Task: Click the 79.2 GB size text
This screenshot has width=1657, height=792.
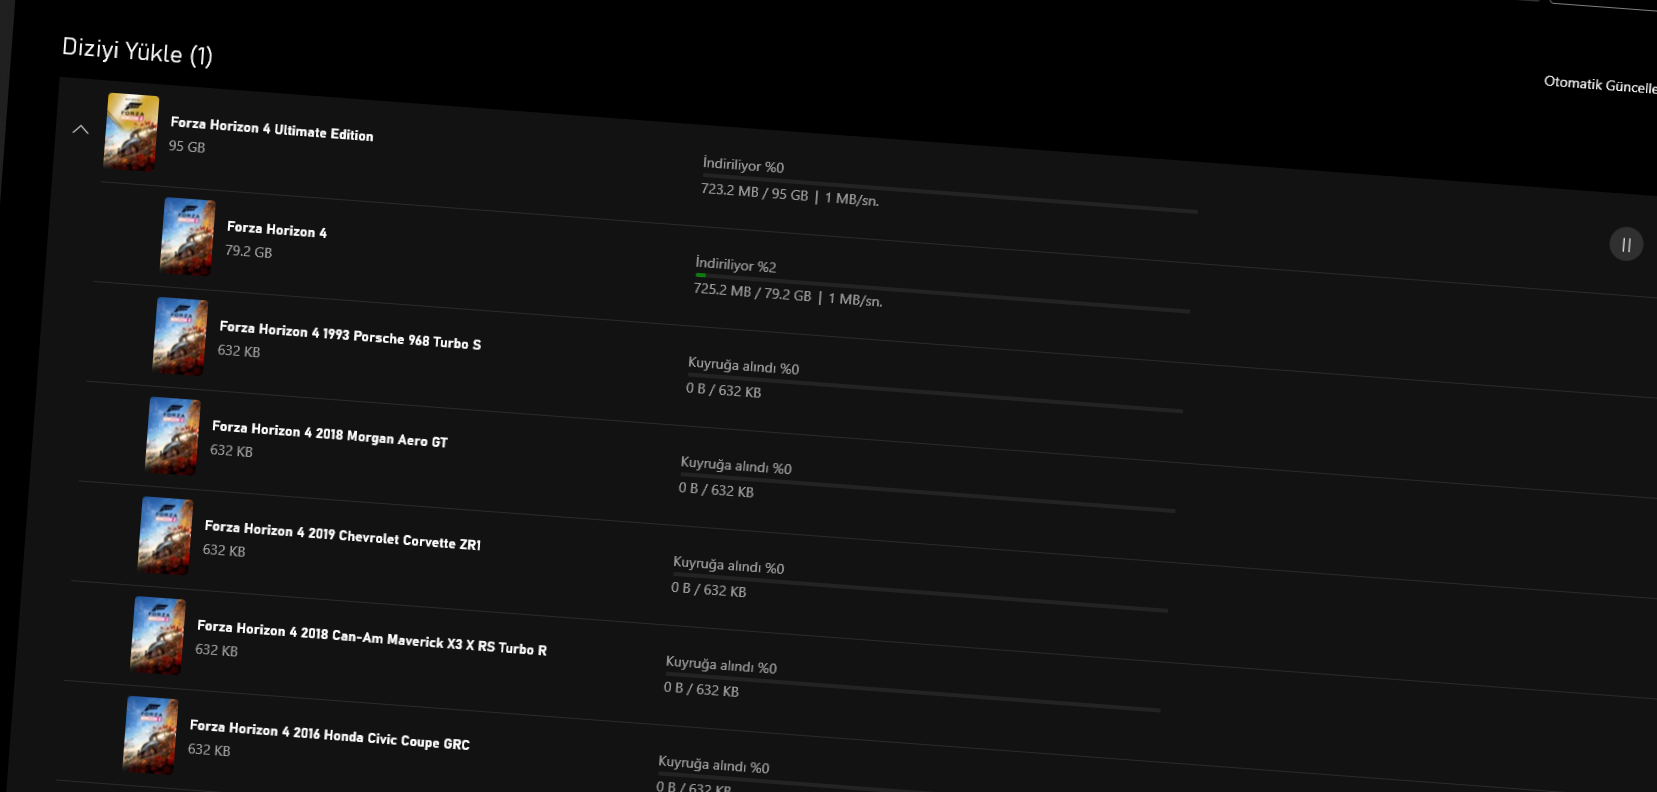Action: (x=249, y=251)
